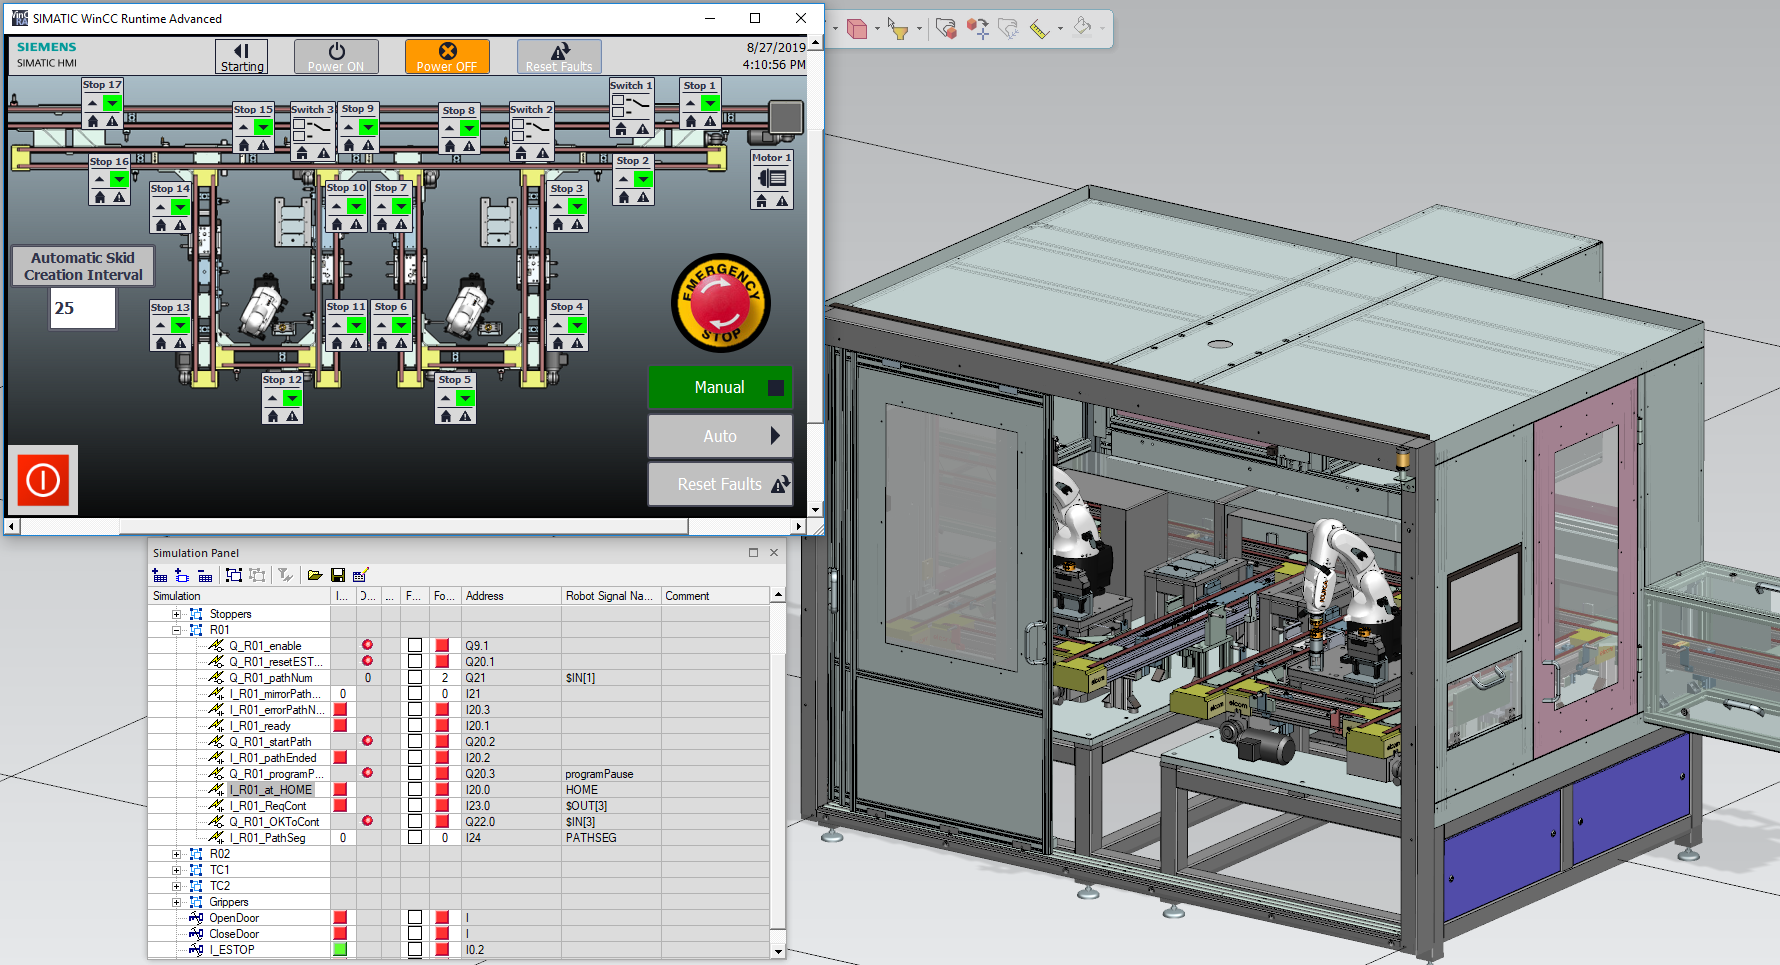Click the Motor 1 control icon
The image size is (1780, 965).
point(772,179)
